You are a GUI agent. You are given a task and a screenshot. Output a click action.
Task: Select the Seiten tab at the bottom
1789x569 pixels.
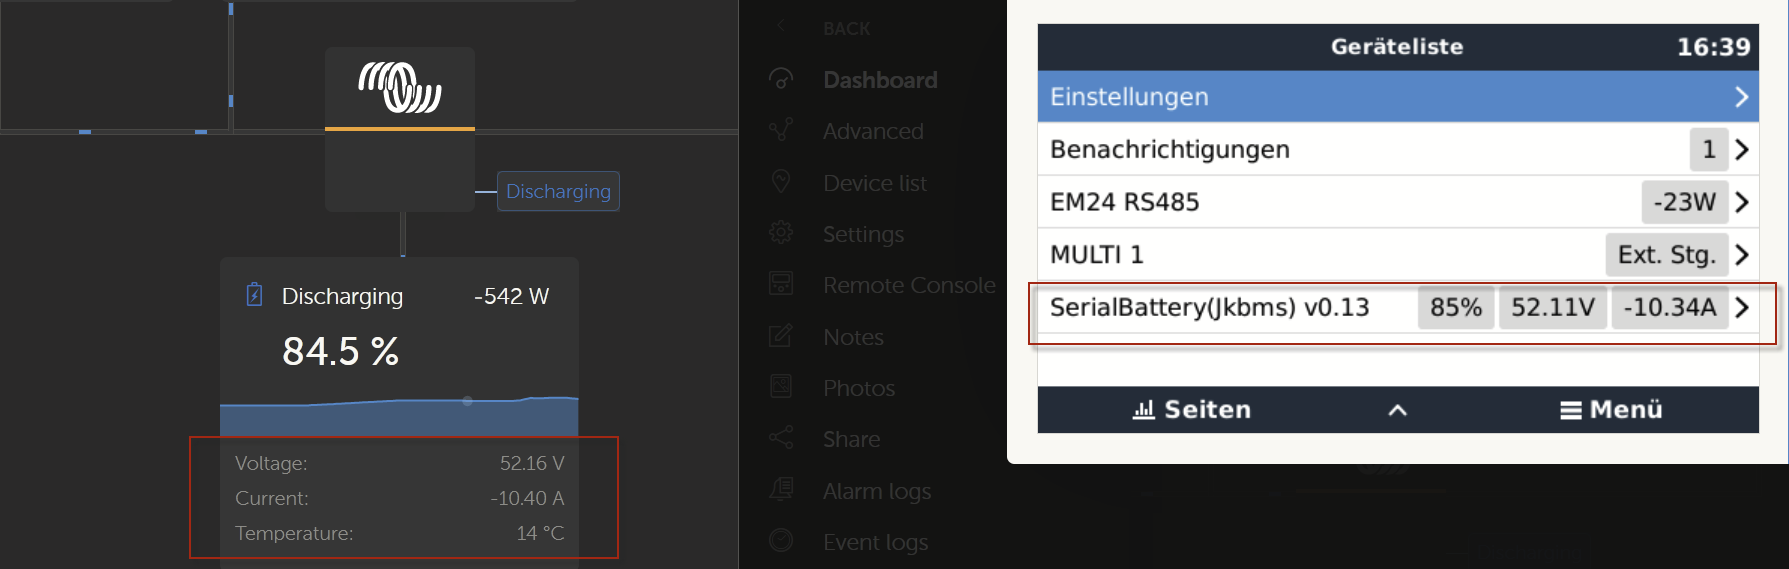click(x=1192, y=410)
